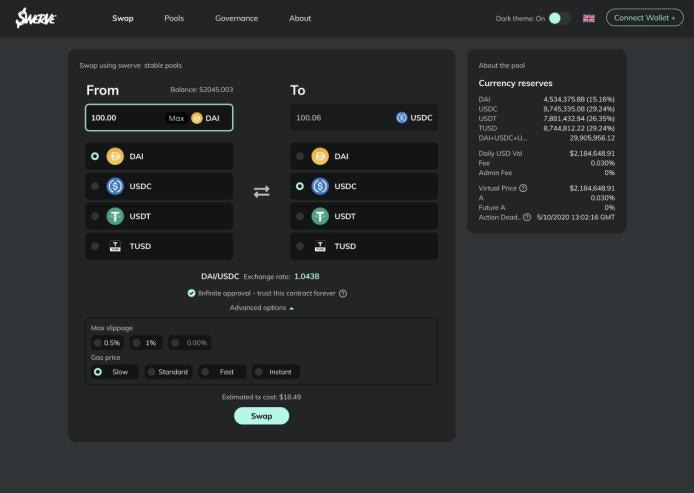Open the Governance nav item
This screenshot has height=493, width=694.
(236, 18)
